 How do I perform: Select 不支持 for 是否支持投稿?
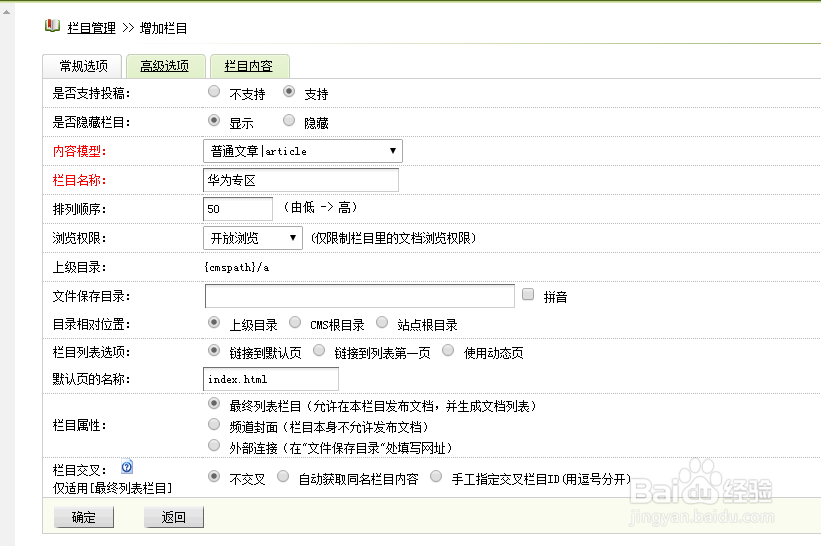tap(214, 92)
